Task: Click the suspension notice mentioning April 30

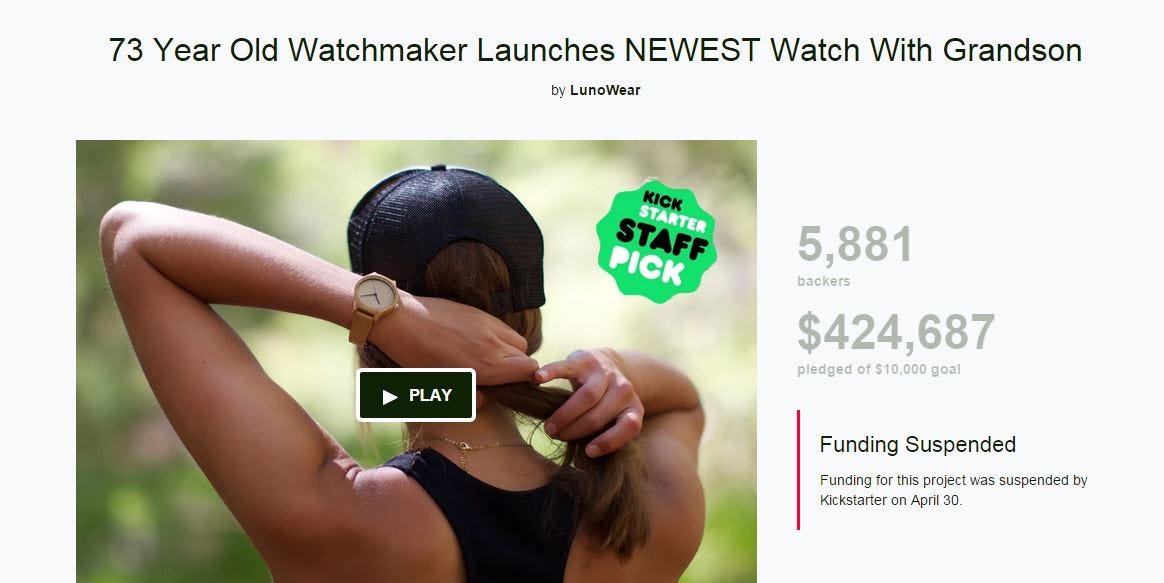Action: pos(953,490)
